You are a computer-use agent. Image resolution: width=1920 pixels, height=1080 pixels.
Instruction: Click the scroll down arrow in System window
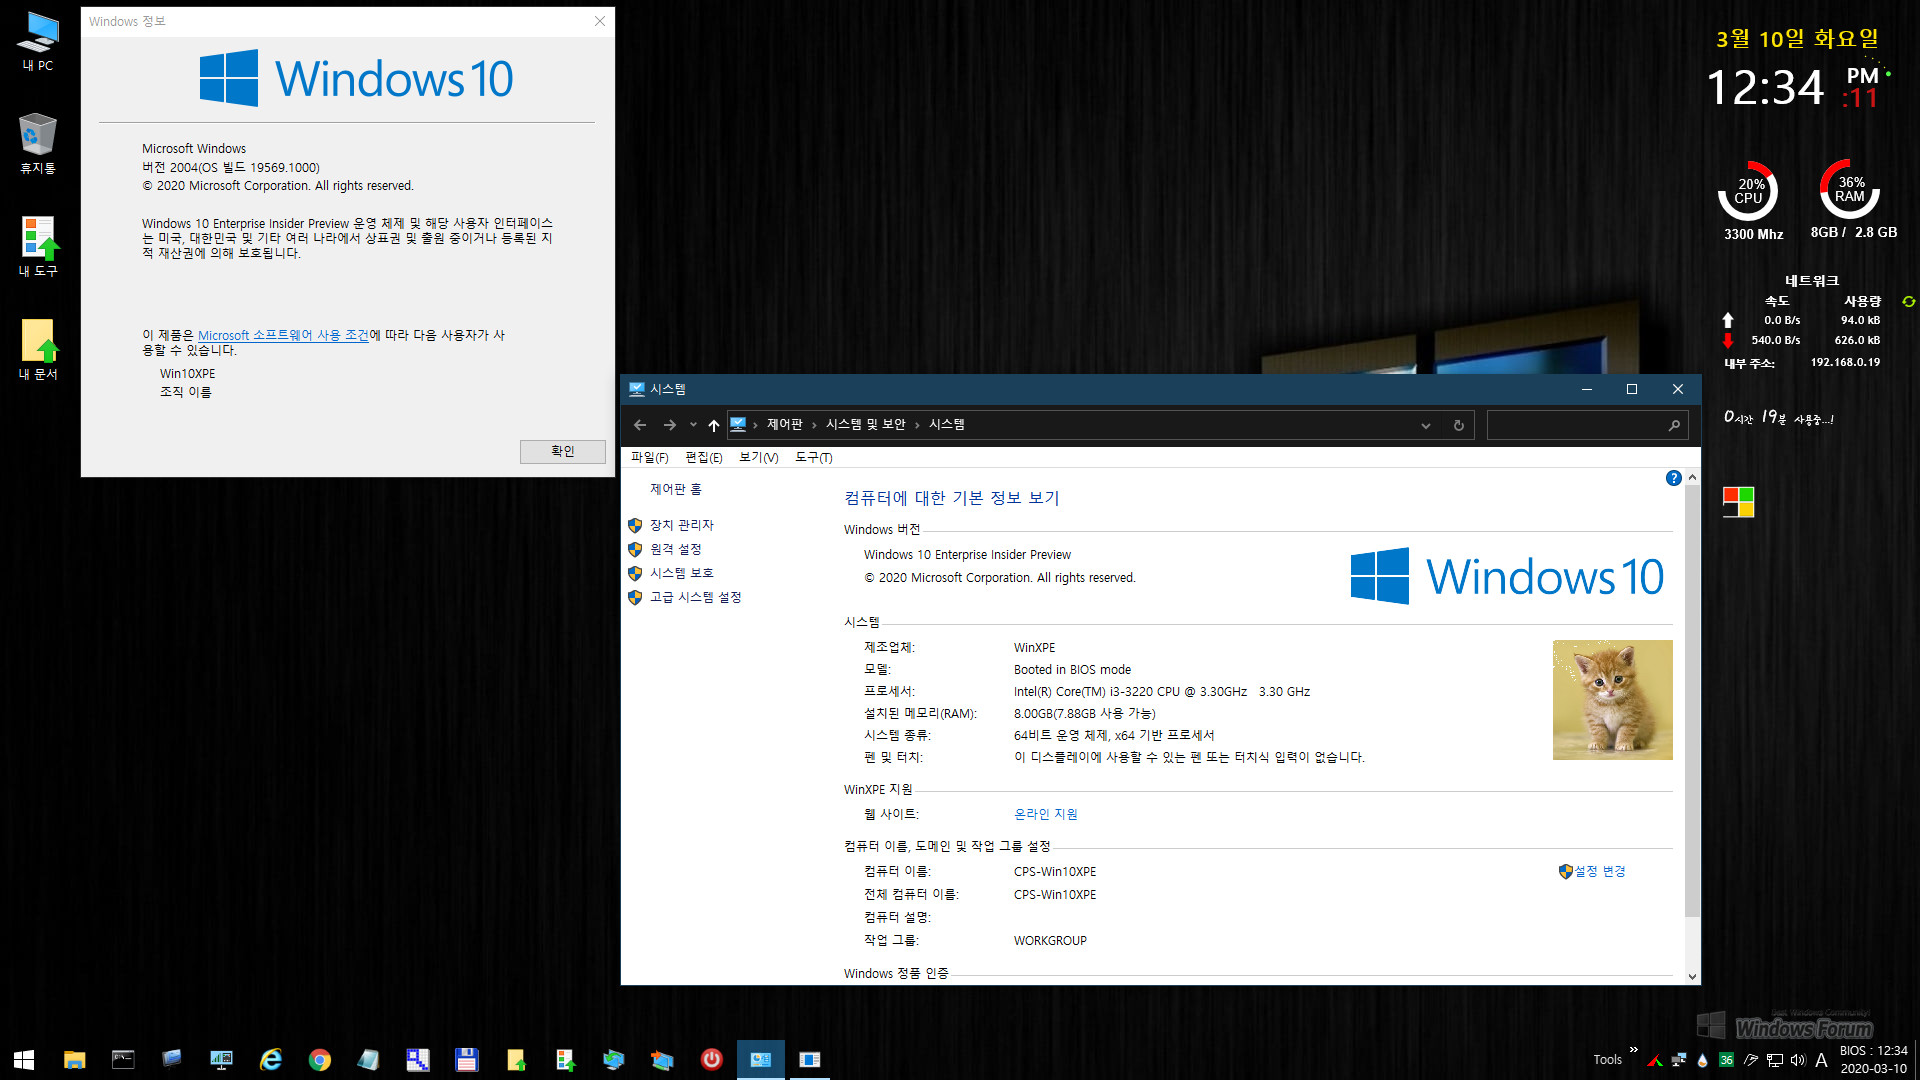point(1692,976)
